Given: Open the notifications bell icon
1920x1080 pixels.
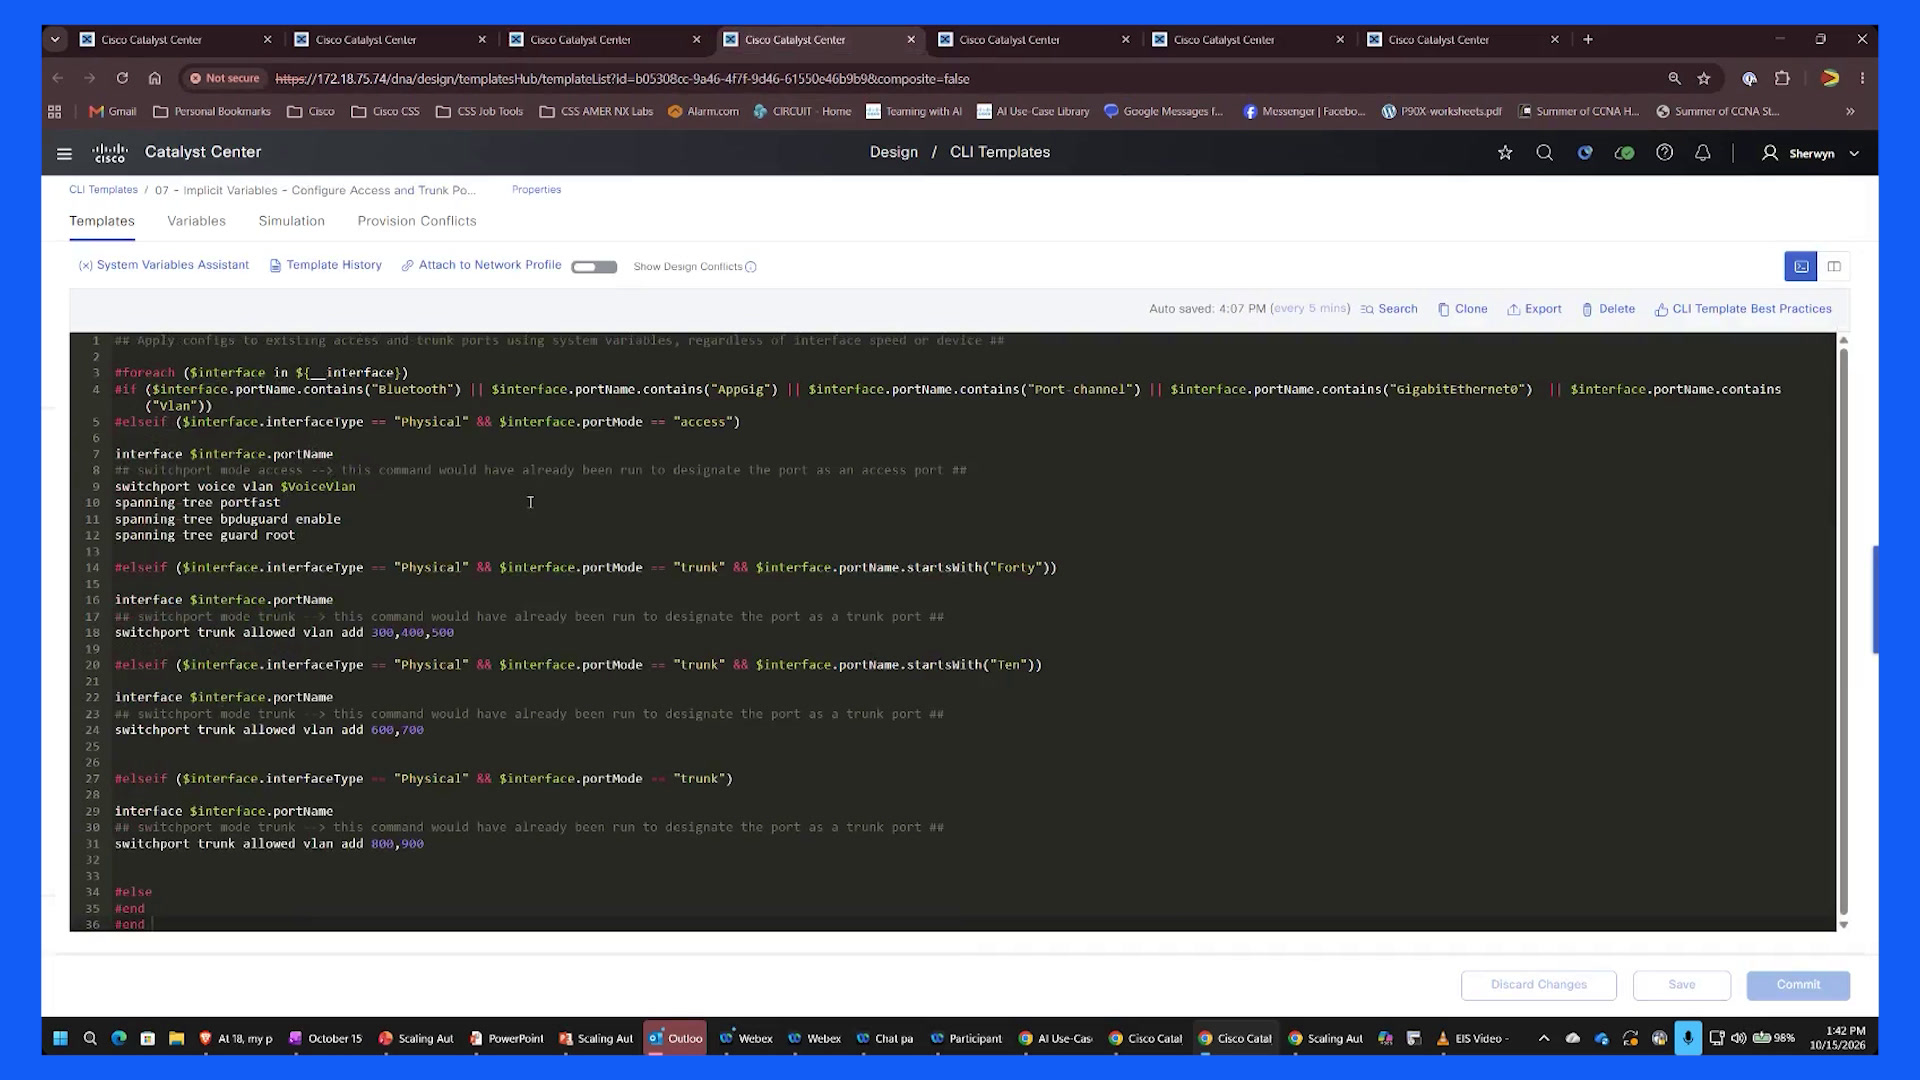Looking at the screenshot, I should tap(1703, 153).
